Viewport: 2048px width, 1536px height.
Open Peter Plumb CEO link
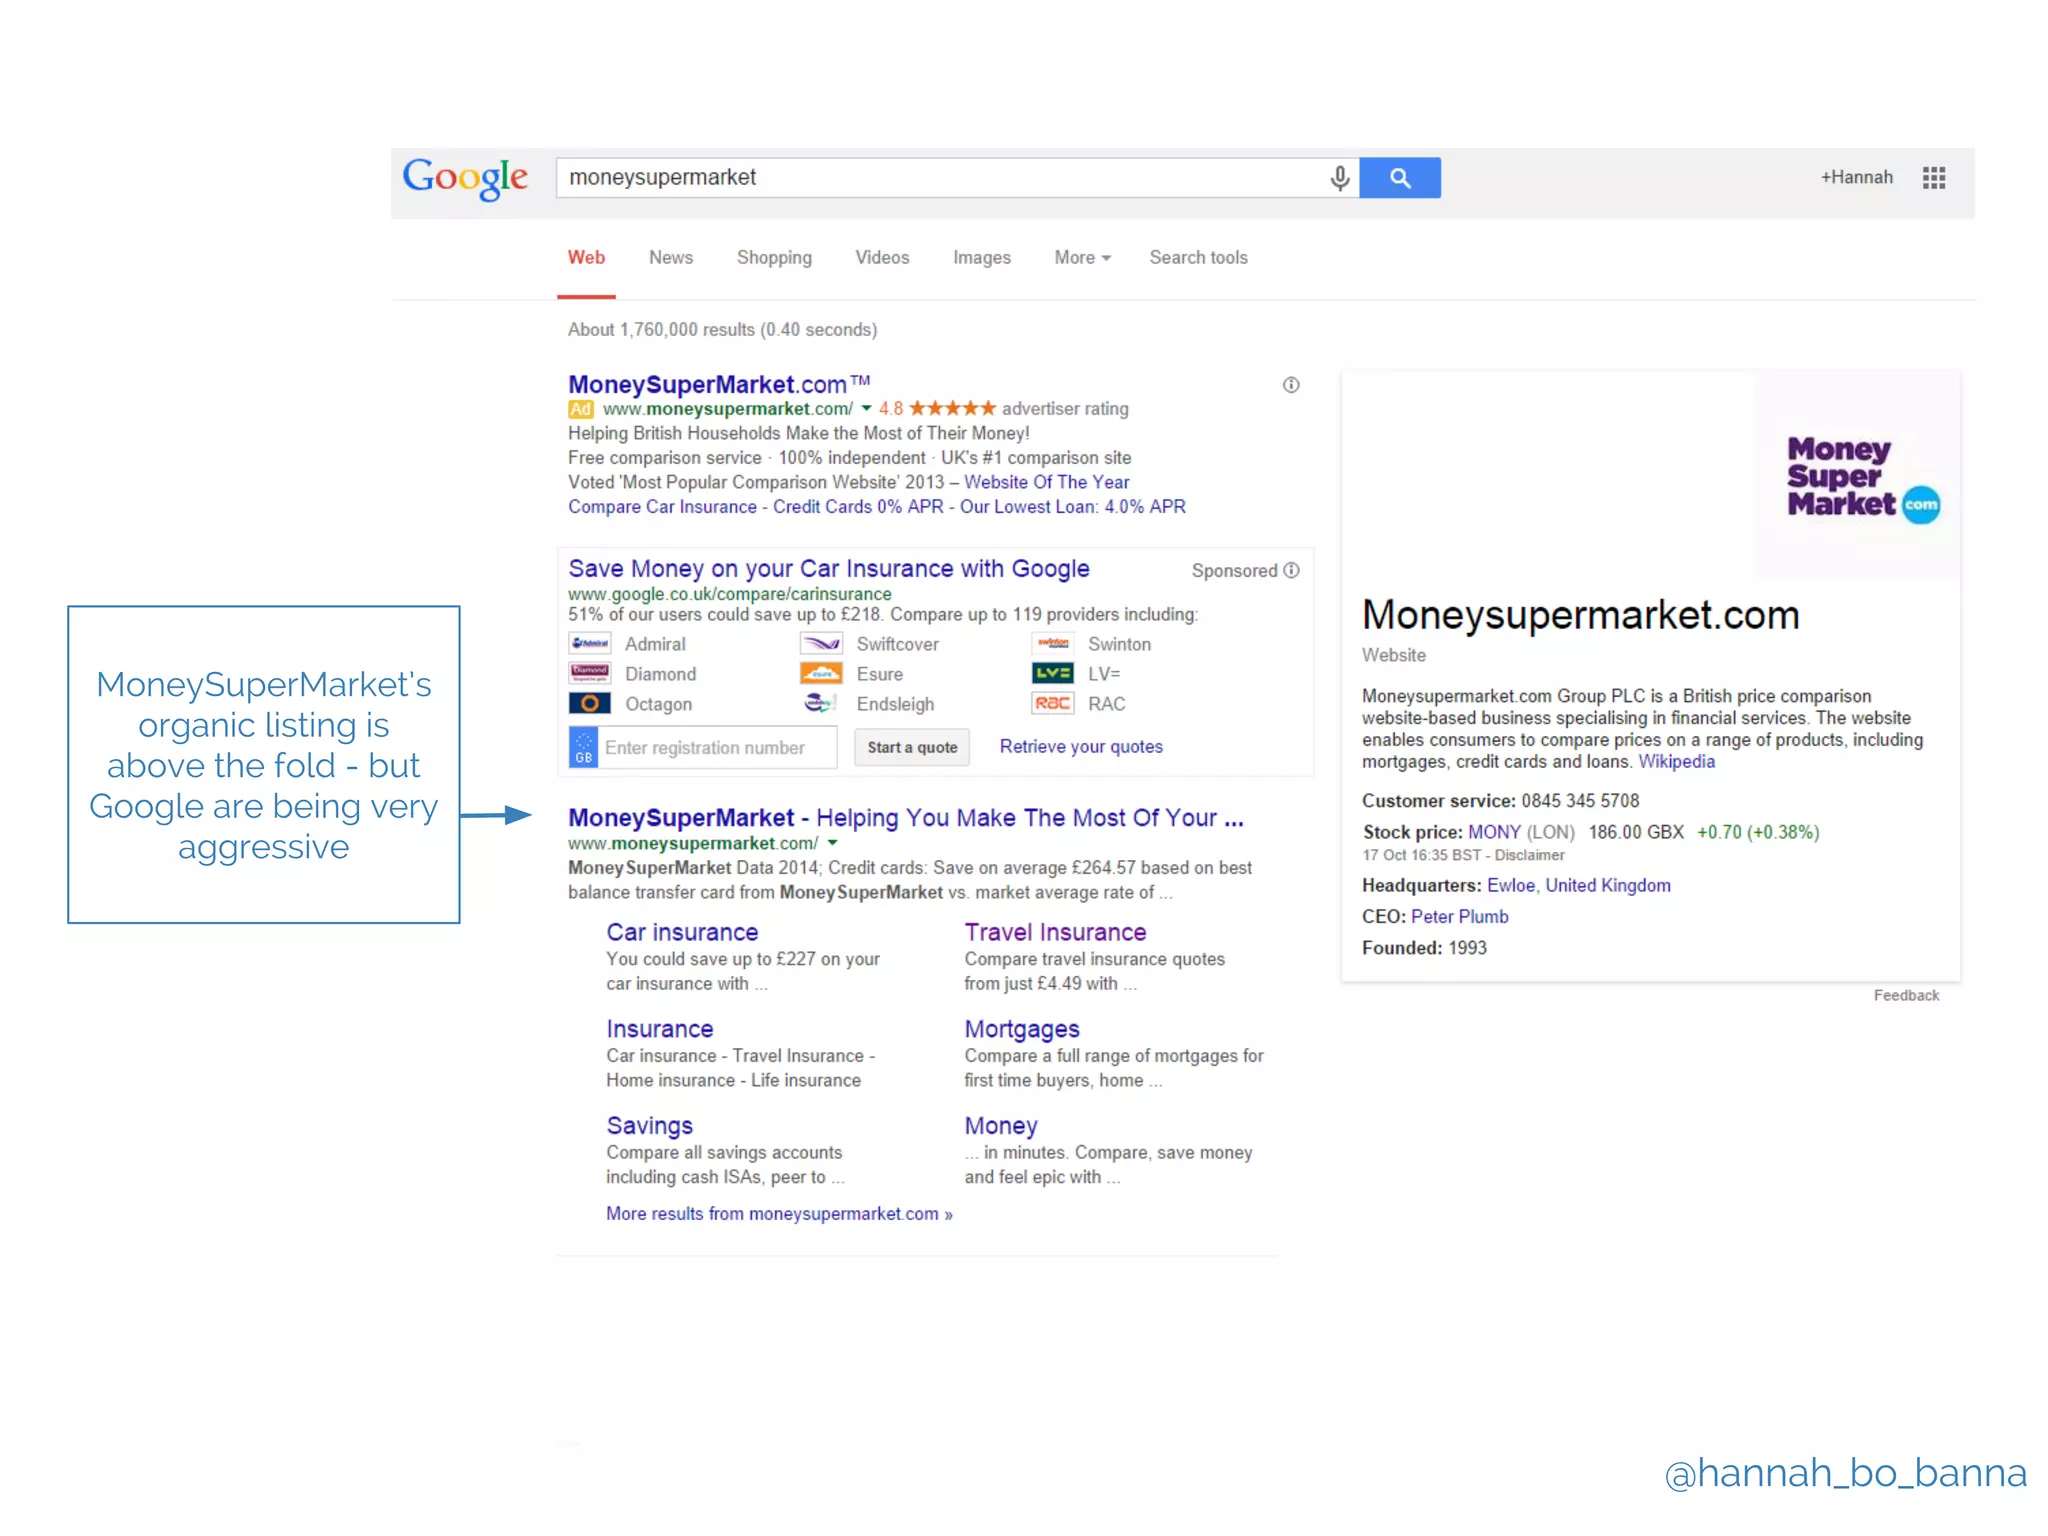(1459, 917)
